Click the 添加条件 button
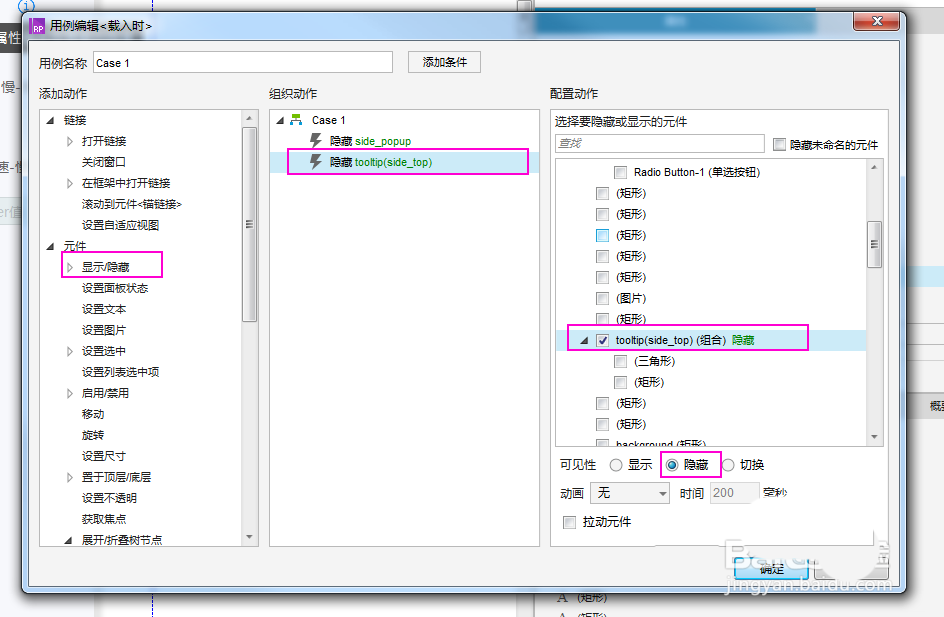The image size is (944, 617). 443,61
